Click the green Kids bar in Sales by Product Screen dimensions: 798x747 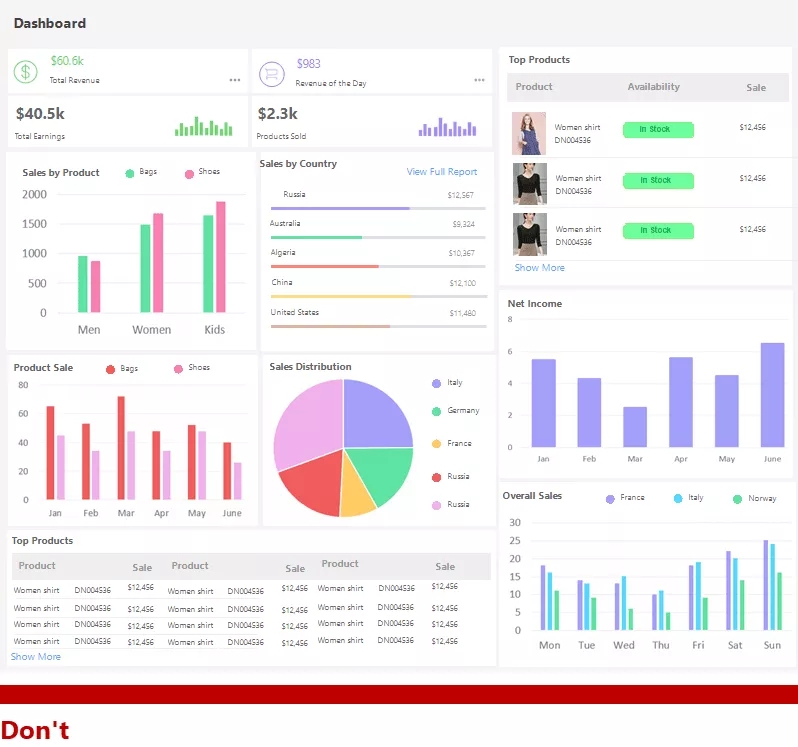208,264
